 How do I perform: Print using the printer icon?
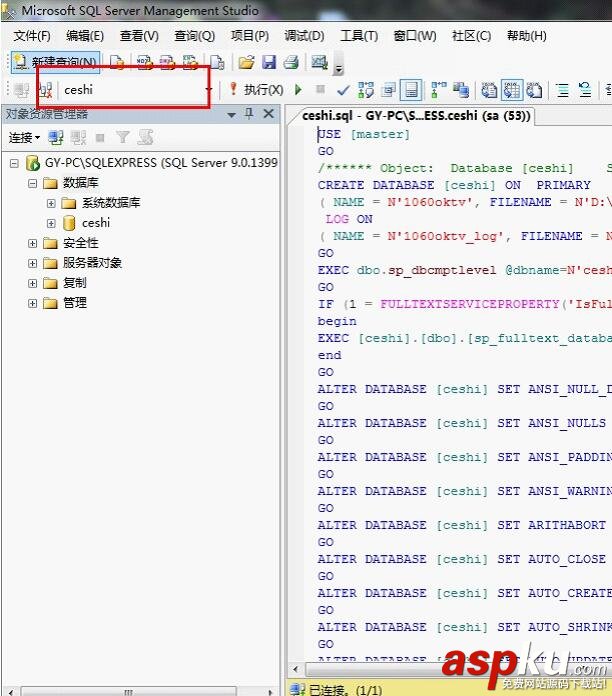(x=291, y=62)
